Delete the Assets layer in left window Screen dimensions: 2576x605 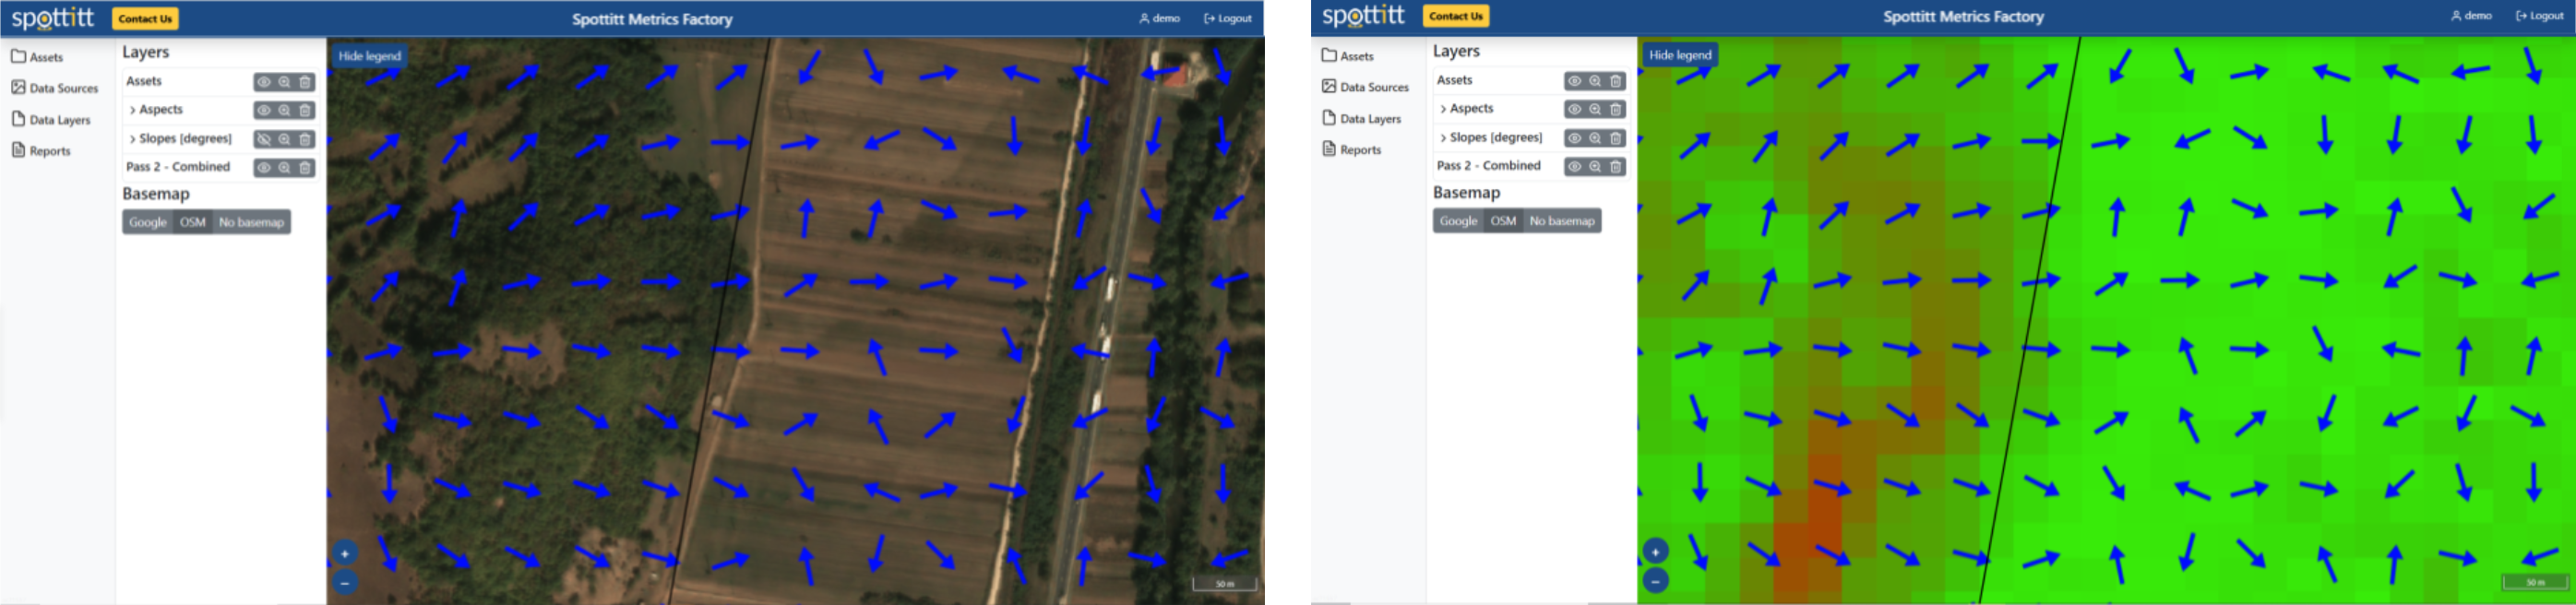point(305,82)
